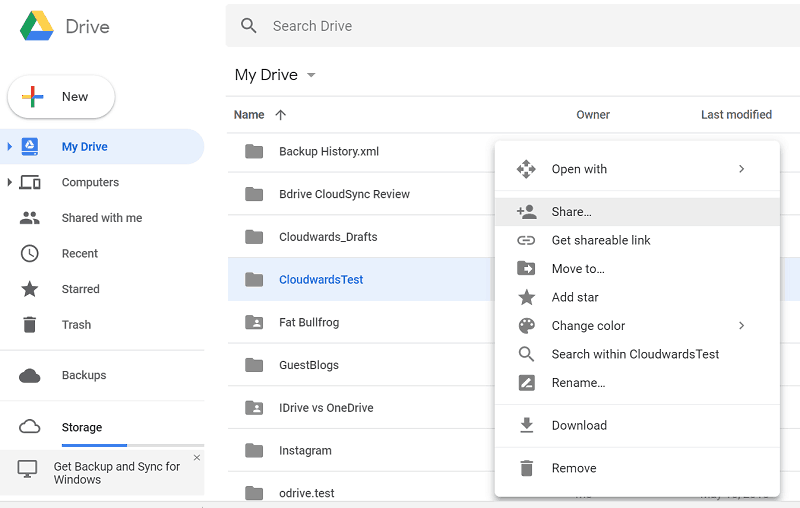Go to Starred items
The height and width of the screenshot is (508, 800).
tap(102, 289)
